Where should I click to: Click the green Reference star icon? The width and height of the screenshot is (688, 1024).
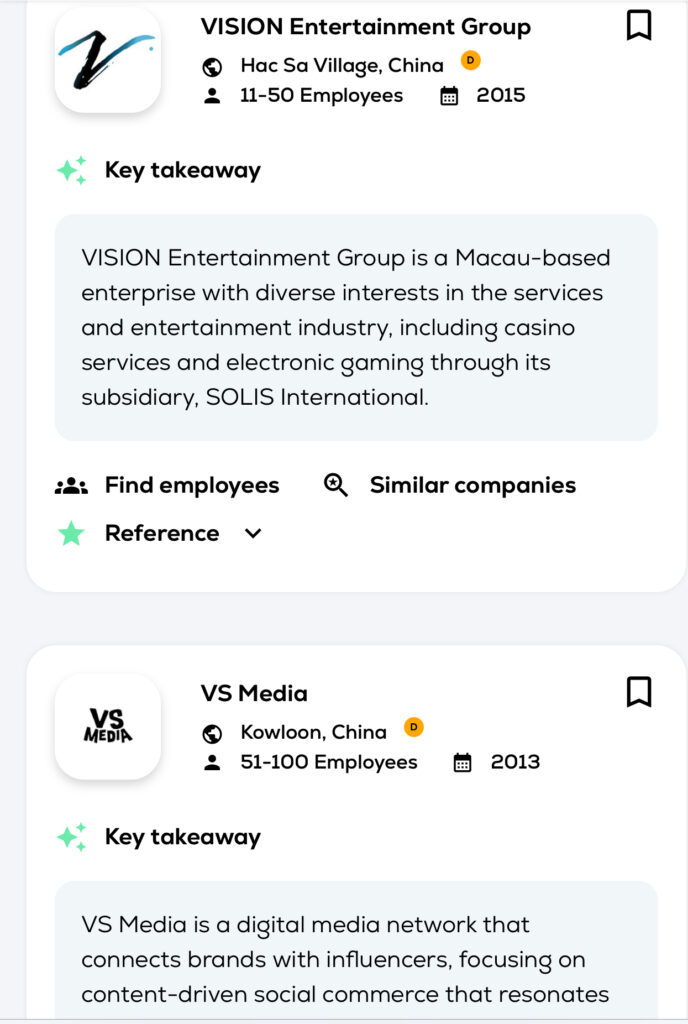tap(71, 534)
